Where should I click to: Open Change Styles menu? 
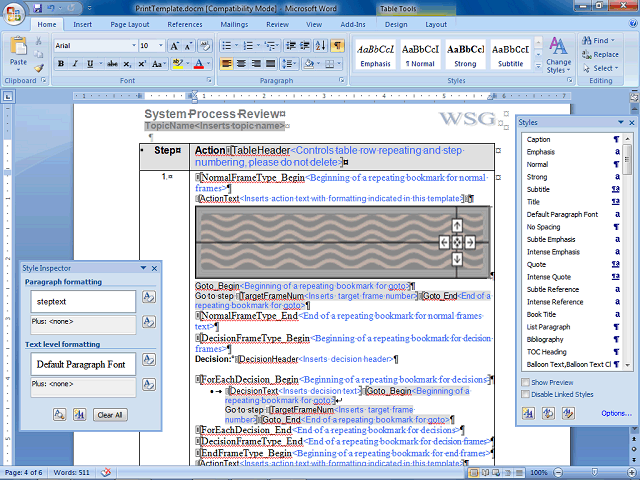pos(558,55)
